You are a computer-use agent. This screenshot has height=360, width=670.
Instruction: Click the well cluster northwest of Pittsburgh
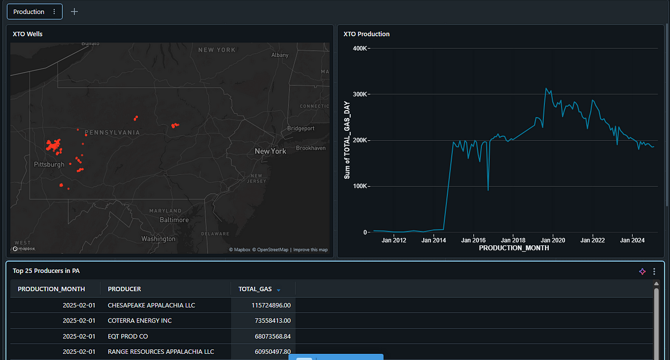tap(54, 146)
